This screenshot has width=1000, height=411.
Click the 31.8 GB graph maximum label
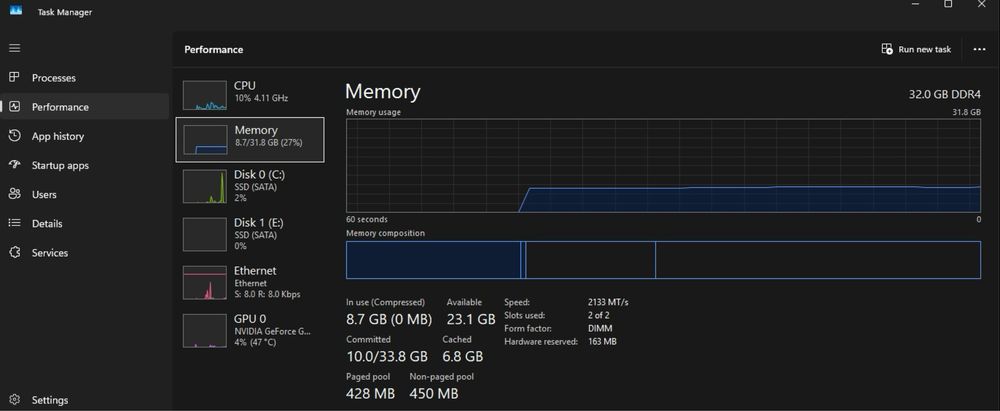point(966,112)
